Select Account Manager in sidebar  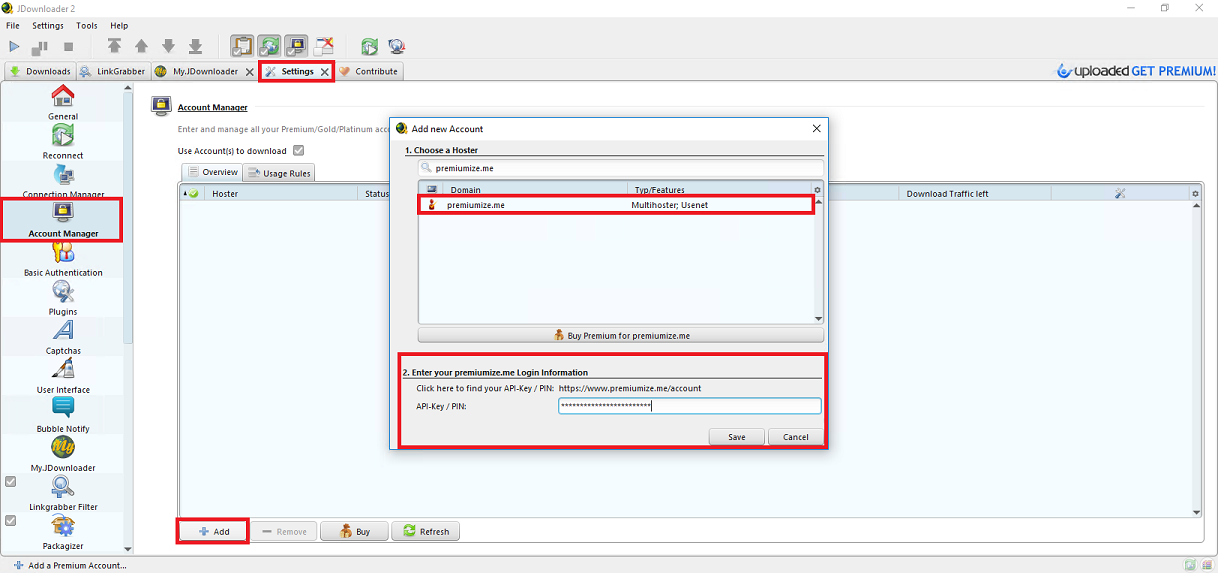tap(62, 220)
